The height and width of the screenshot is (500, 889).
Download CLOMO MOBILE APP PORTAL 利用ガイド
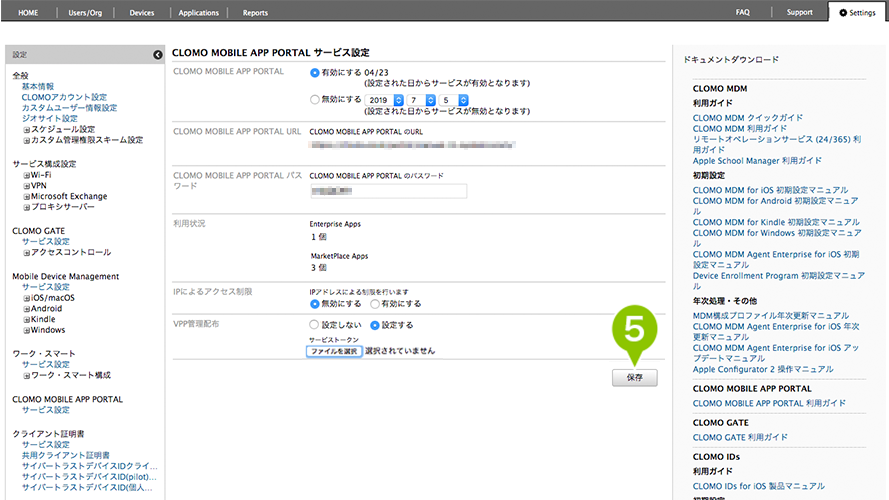tap(769, 403)
